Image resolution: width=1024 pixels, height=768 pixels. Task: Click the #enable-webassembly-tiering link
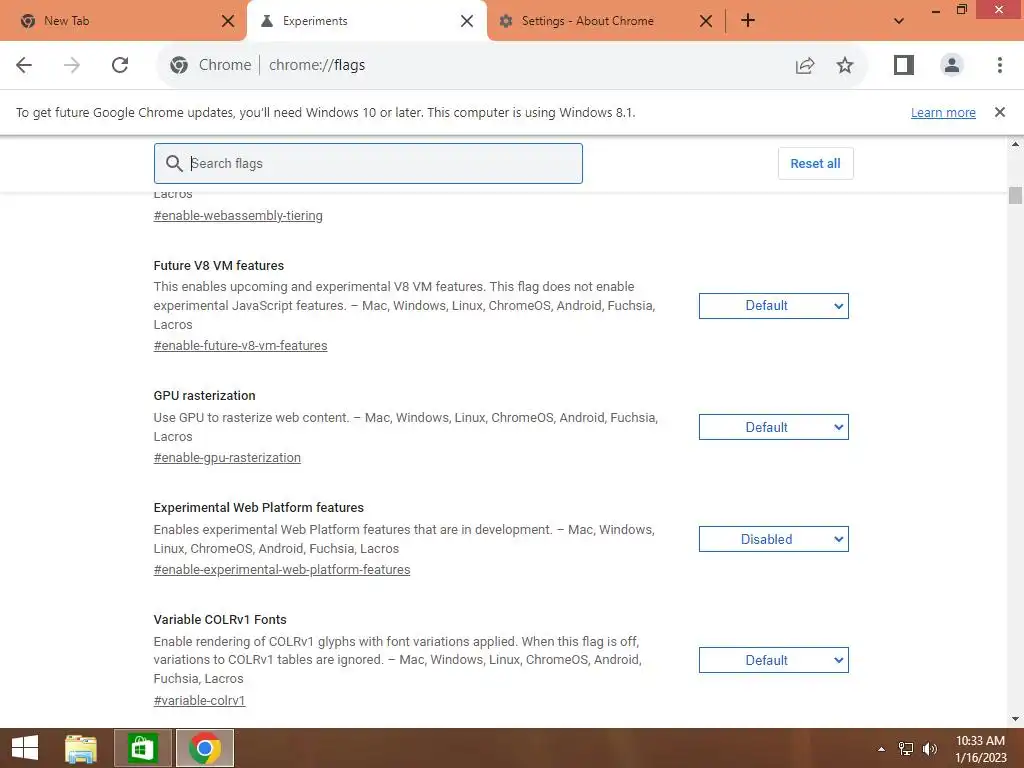tap(238, 216)
